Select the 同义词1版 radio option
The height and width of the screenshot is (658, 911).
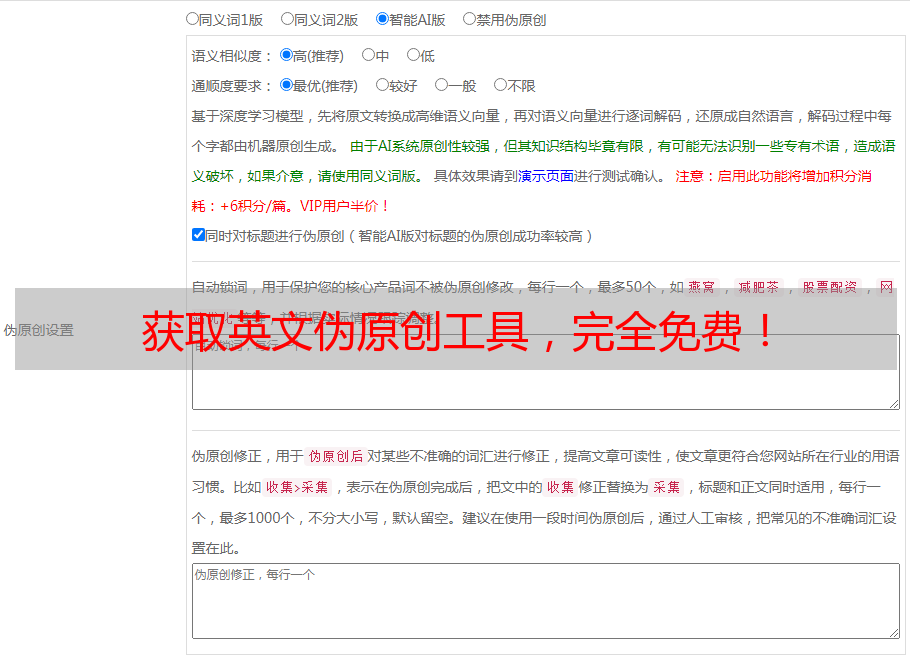192,19
